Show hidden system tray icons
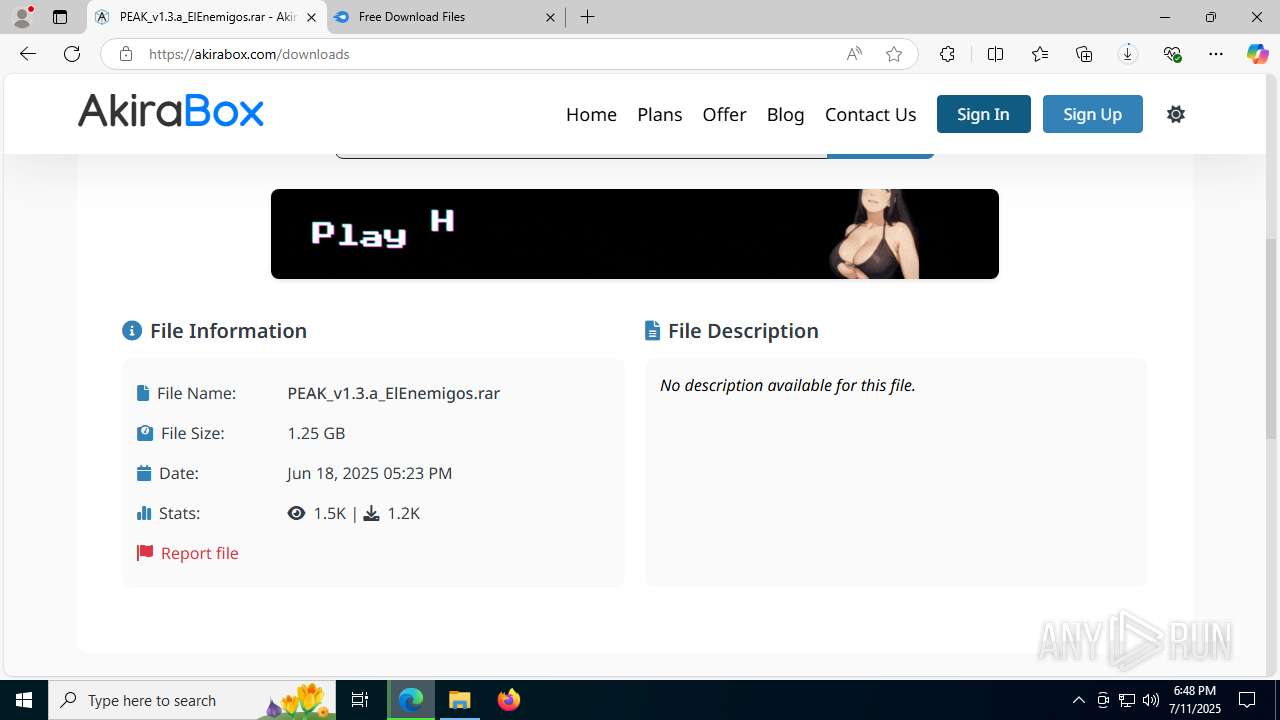Screen dimensions: 1280x720 [x=1078, y=700]
